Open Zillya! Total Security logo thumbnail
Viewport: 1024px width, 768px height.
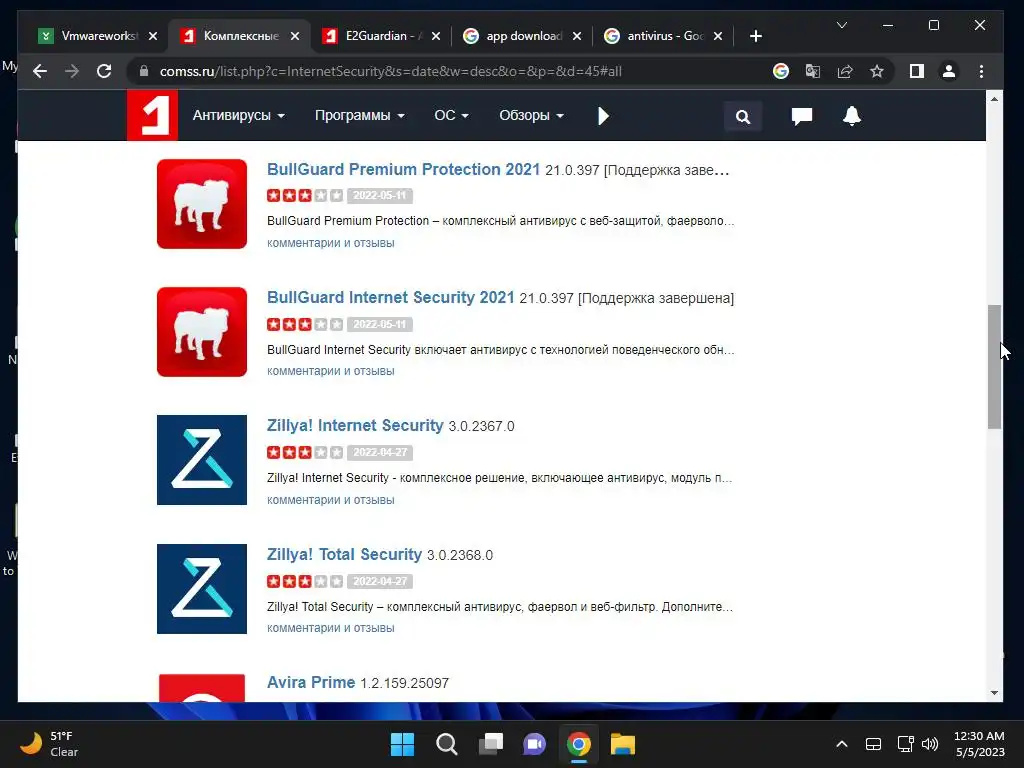[202, 588]
